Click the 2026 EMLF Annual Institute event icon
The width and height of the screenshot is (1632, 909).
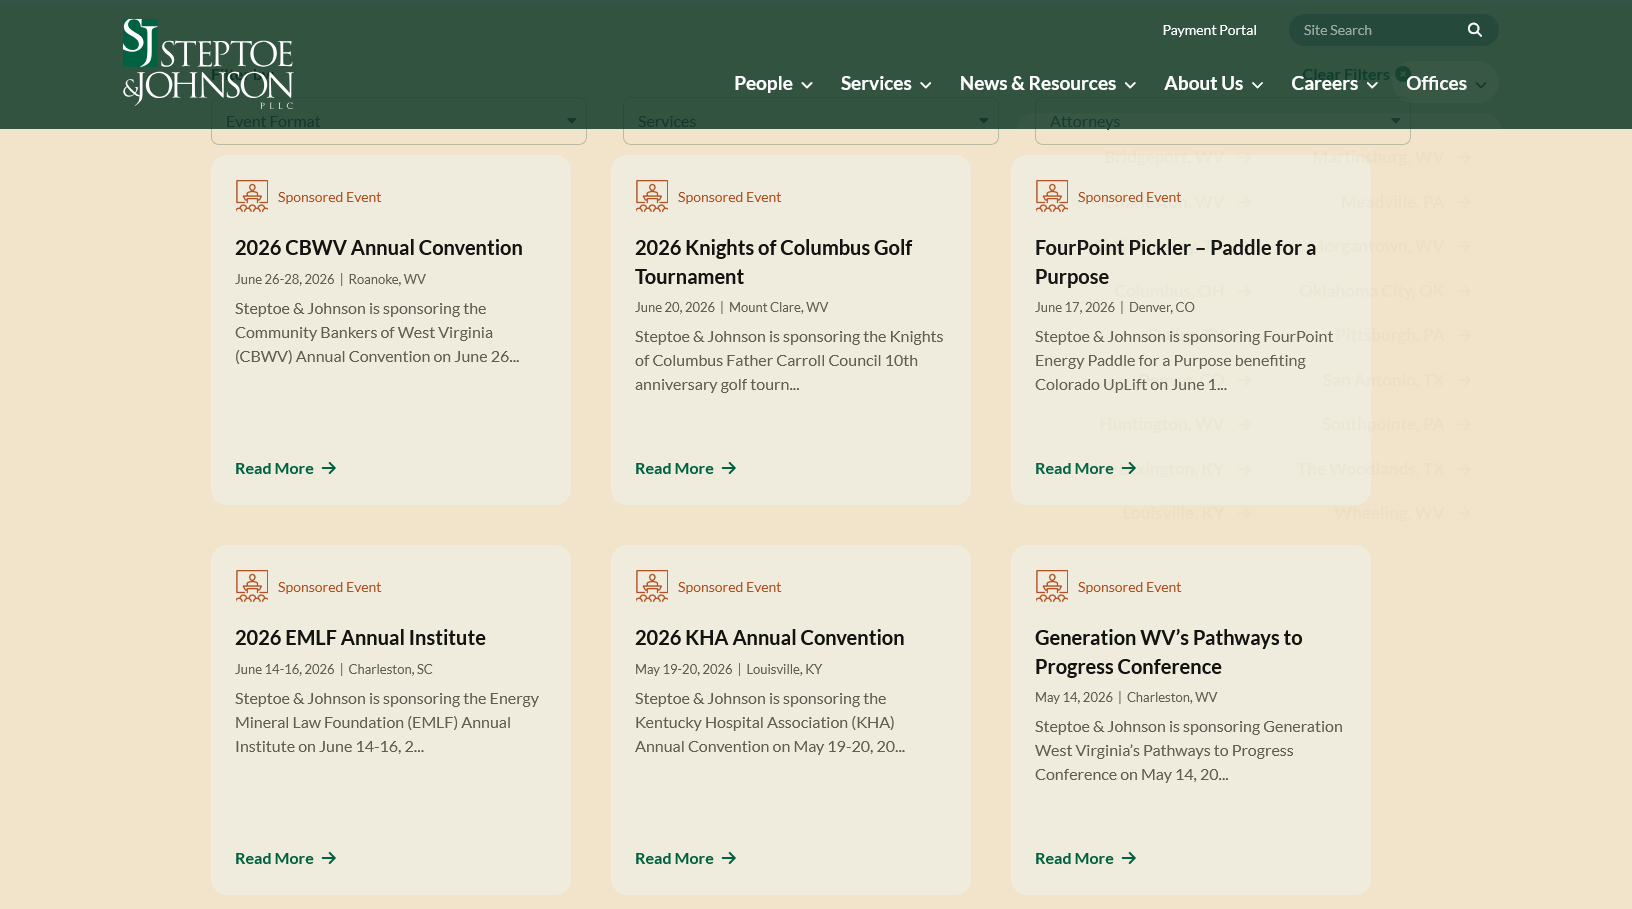click(251, 586)
